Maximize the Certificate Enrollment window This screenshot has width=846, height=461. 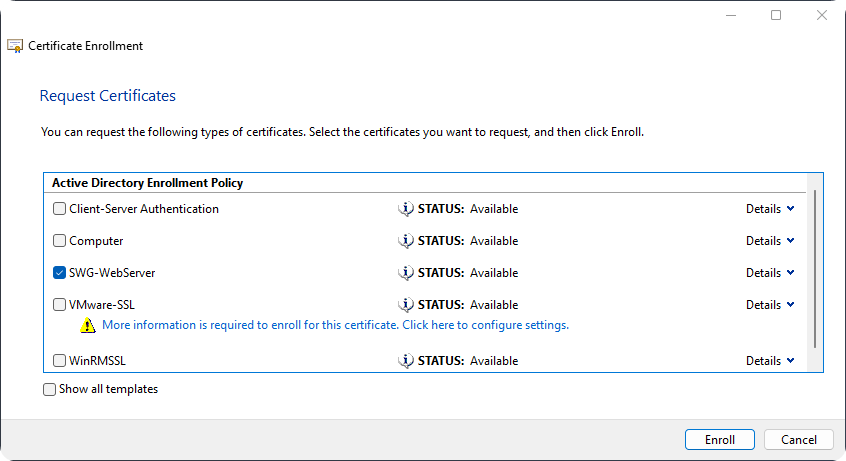coord(776,15)
